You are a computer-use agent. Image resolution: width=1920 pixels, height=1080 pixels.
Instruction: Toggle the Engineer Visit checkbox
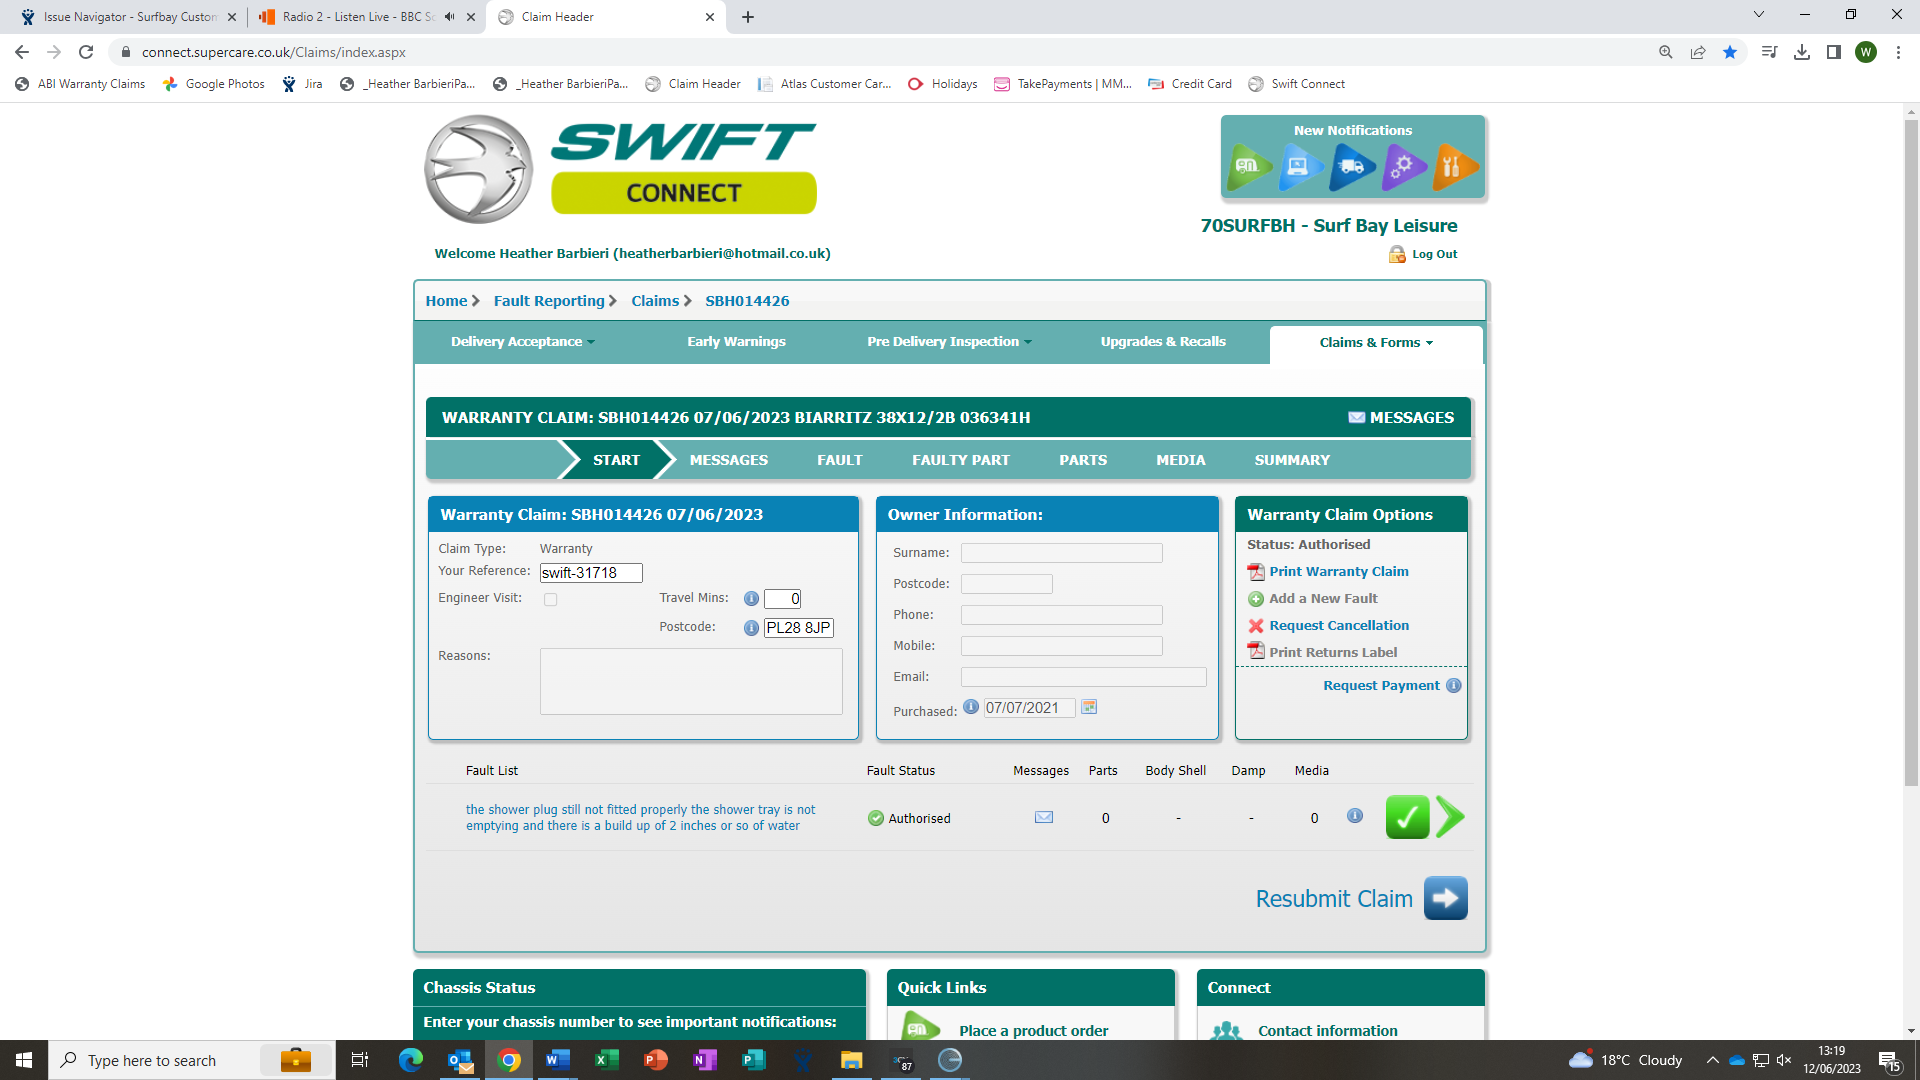pos(550,600)
